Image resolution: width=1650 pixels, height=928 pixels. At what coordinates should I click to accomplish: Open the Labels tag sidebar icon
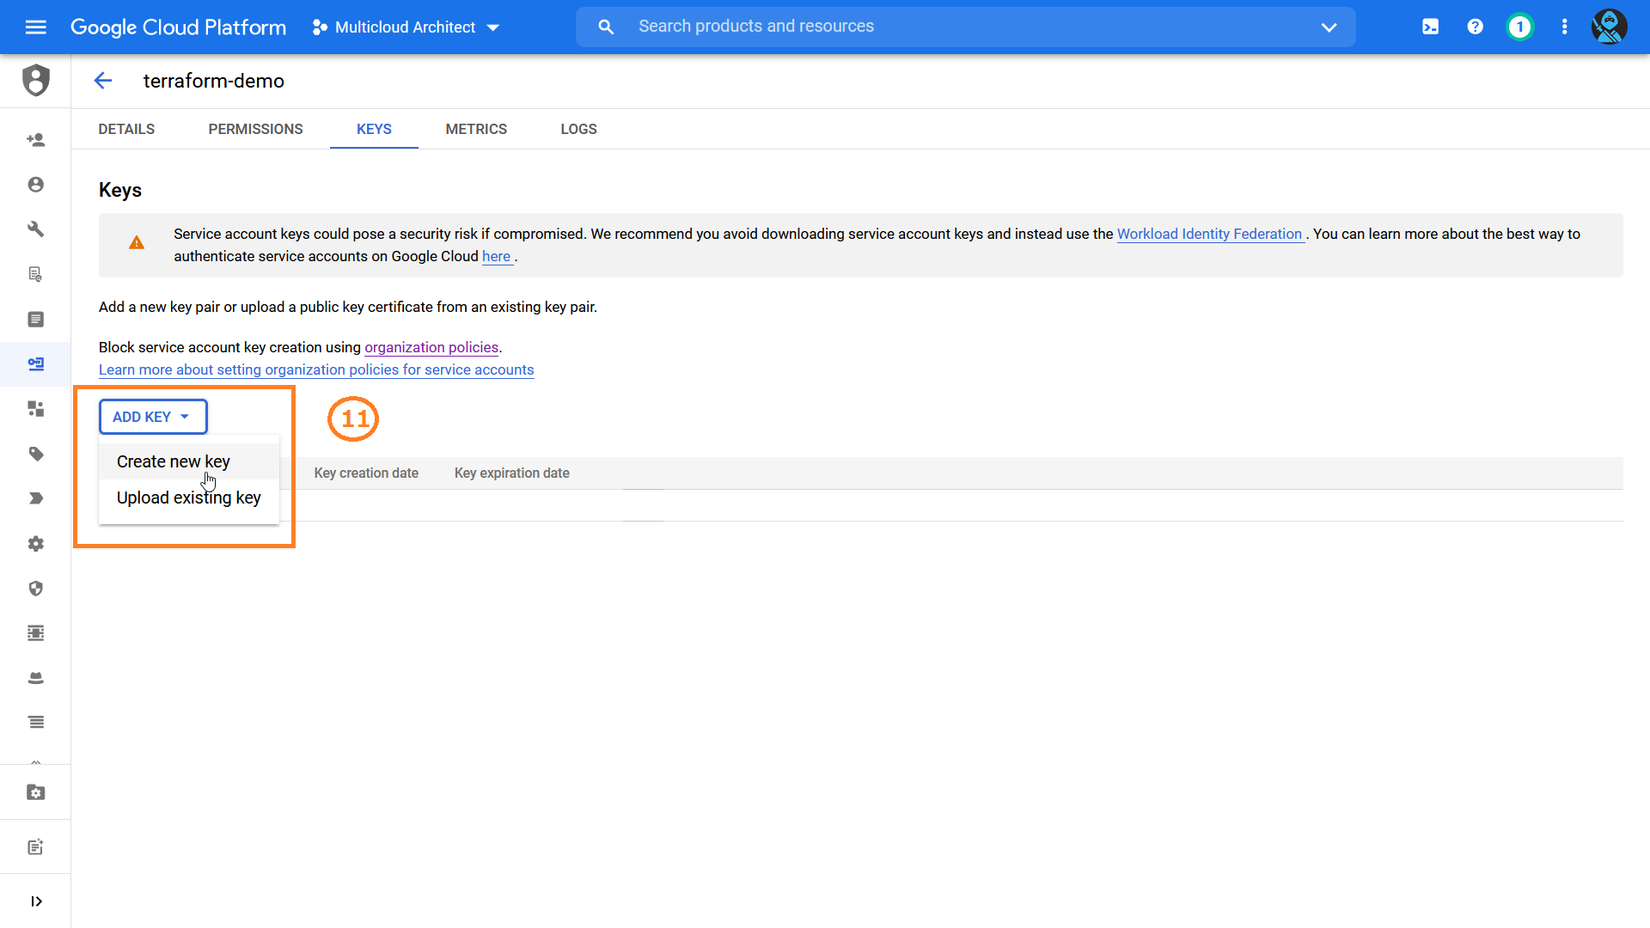[36, 454]
